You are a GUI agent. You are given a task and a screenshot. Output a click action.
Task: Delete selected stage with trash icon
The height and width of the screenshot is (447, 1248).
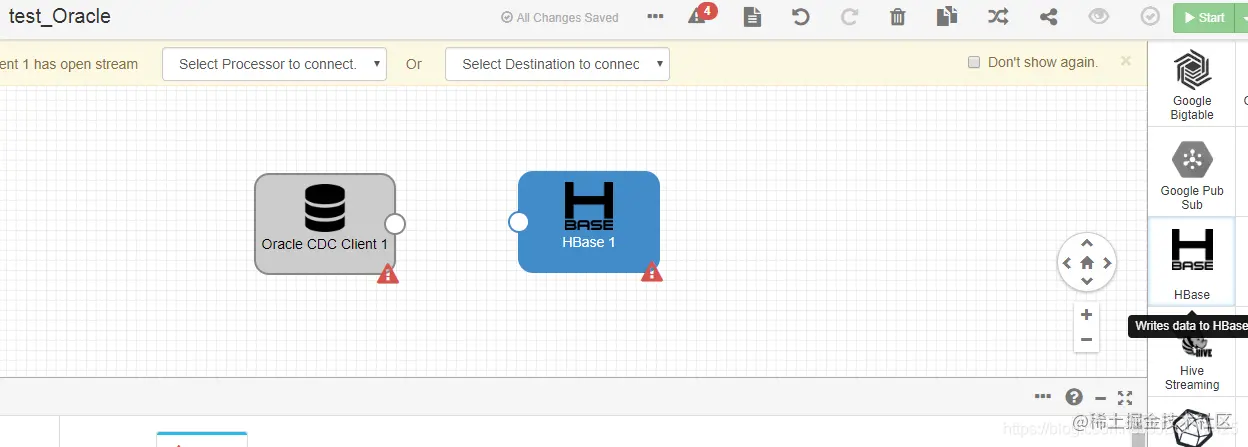[x=898, y=17]
